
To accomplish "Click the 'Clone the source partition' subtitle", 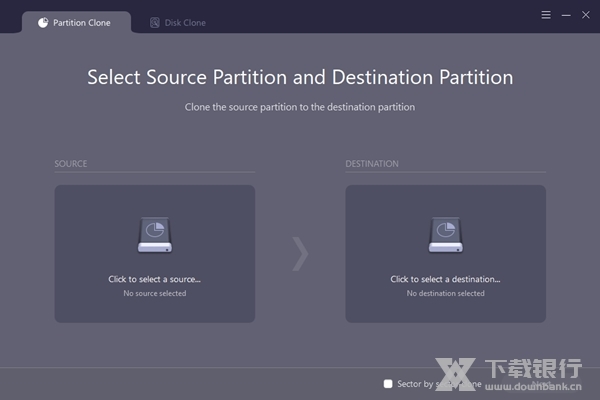I will 300,106.
